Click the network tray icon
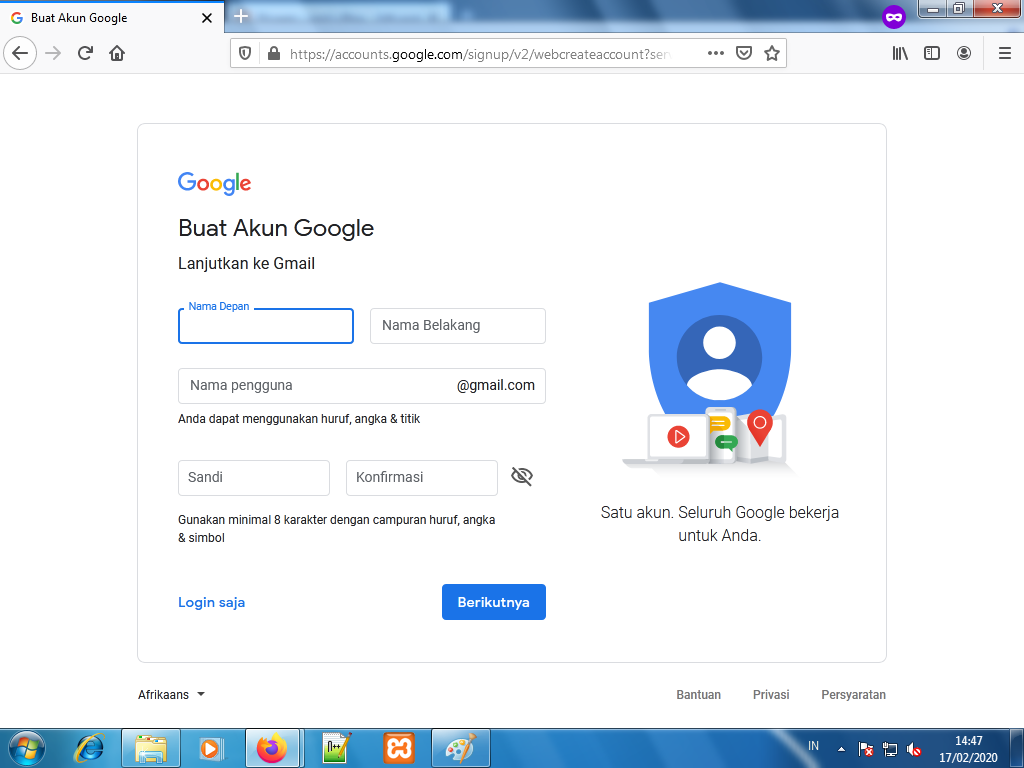 pyautogui.click(x=889, y=750)
